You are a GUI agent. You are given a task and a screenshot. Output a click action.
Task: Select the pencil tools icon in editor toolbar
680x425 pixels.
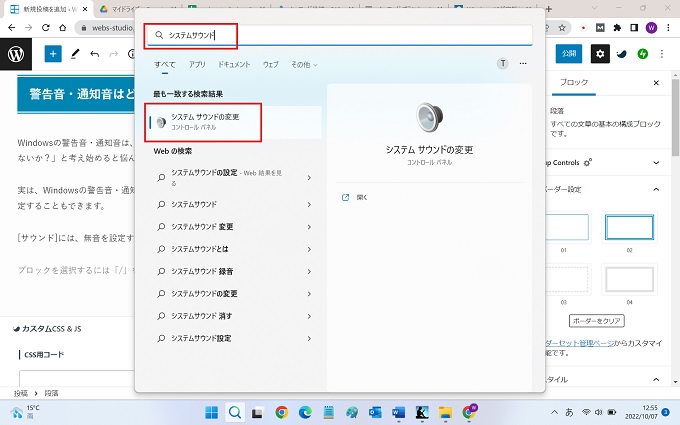click(x=75, y=54)
